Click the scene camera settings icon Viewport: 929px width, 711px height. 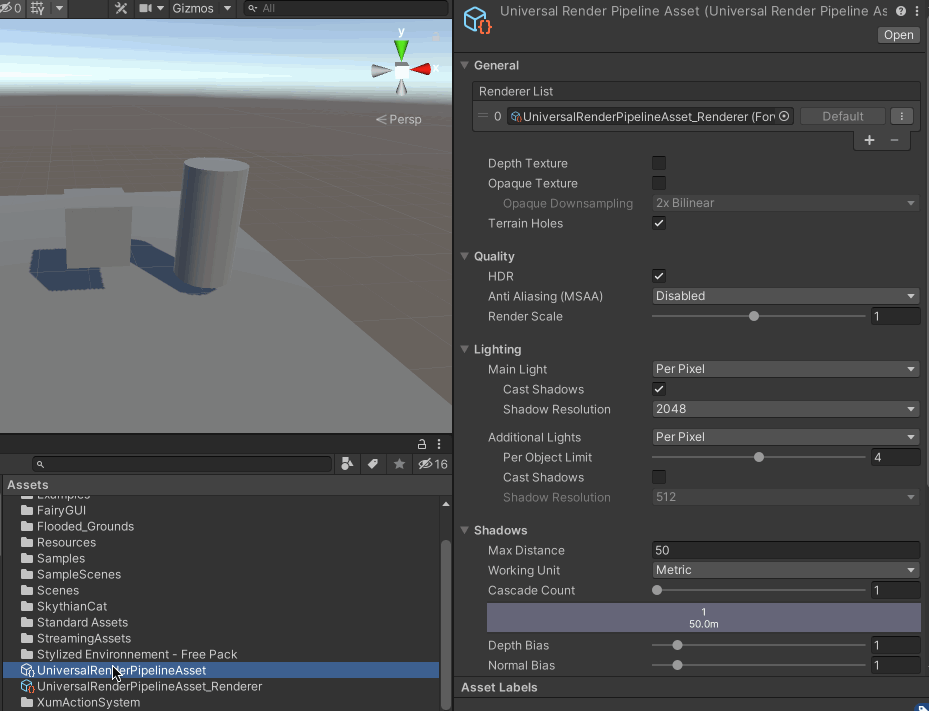[x=148, y=8]
